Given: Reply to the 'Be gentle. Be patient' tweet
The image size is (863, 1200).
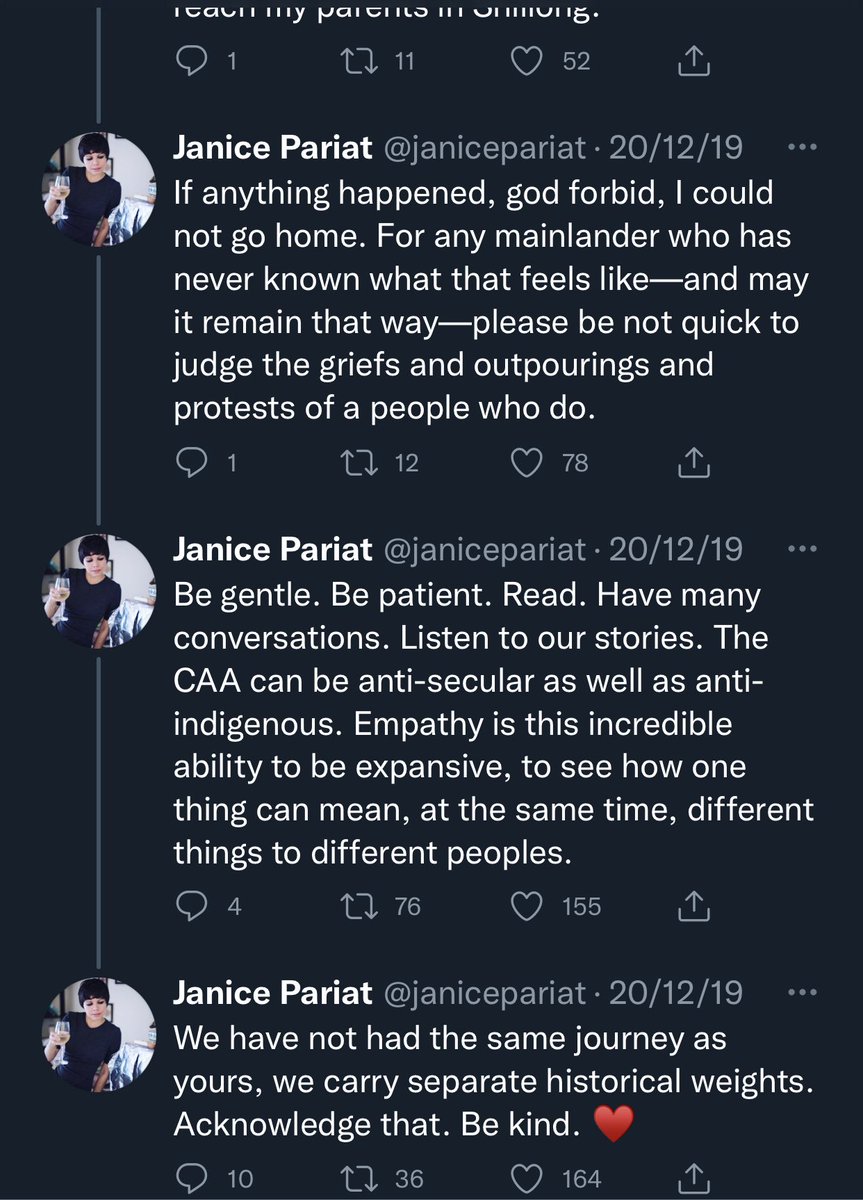Looking at the screenshot, I should coord(191,906).
